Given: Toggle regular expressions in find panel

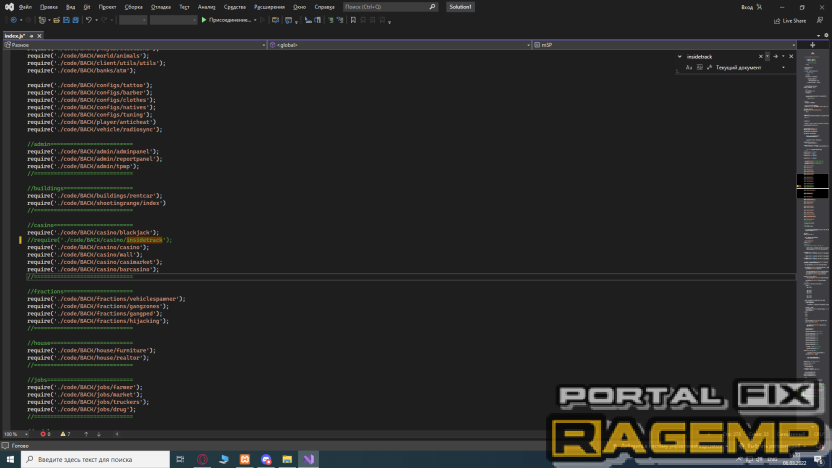Looking at the screenshot, I should tap(709, 67).
